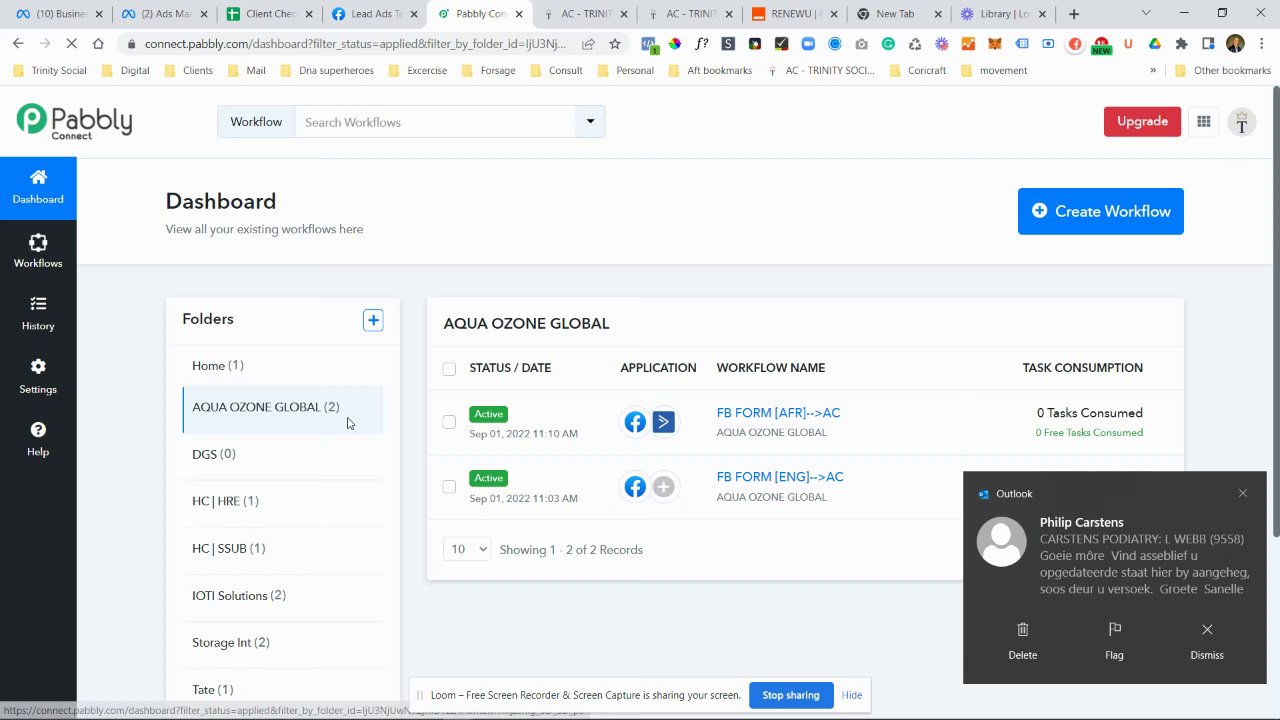This screenshot has width=1280, height=720.
Task: Open the Grammarly extension icon
Action: point(888,44)
